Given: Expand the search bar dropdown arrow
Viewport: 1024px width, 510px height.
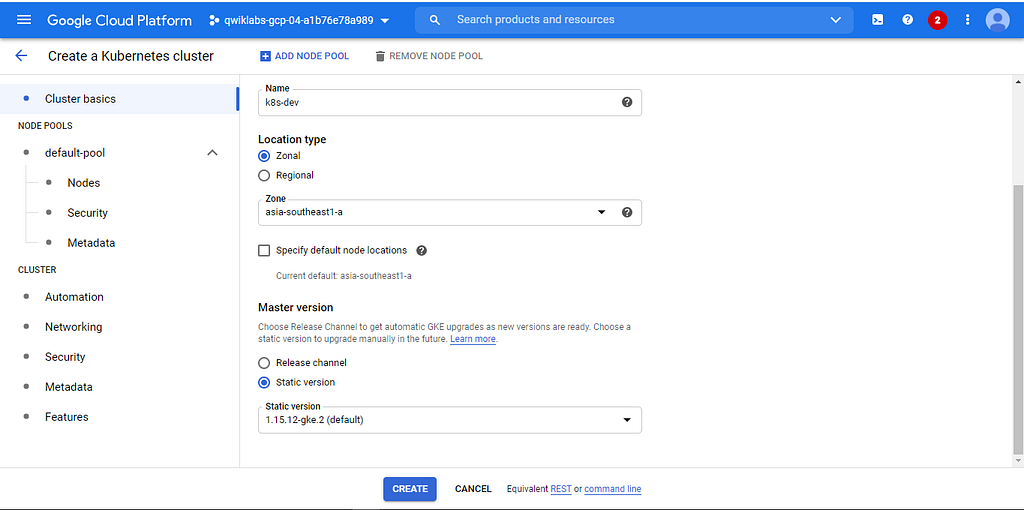Looking at the screenshot, I should (835, 20).
